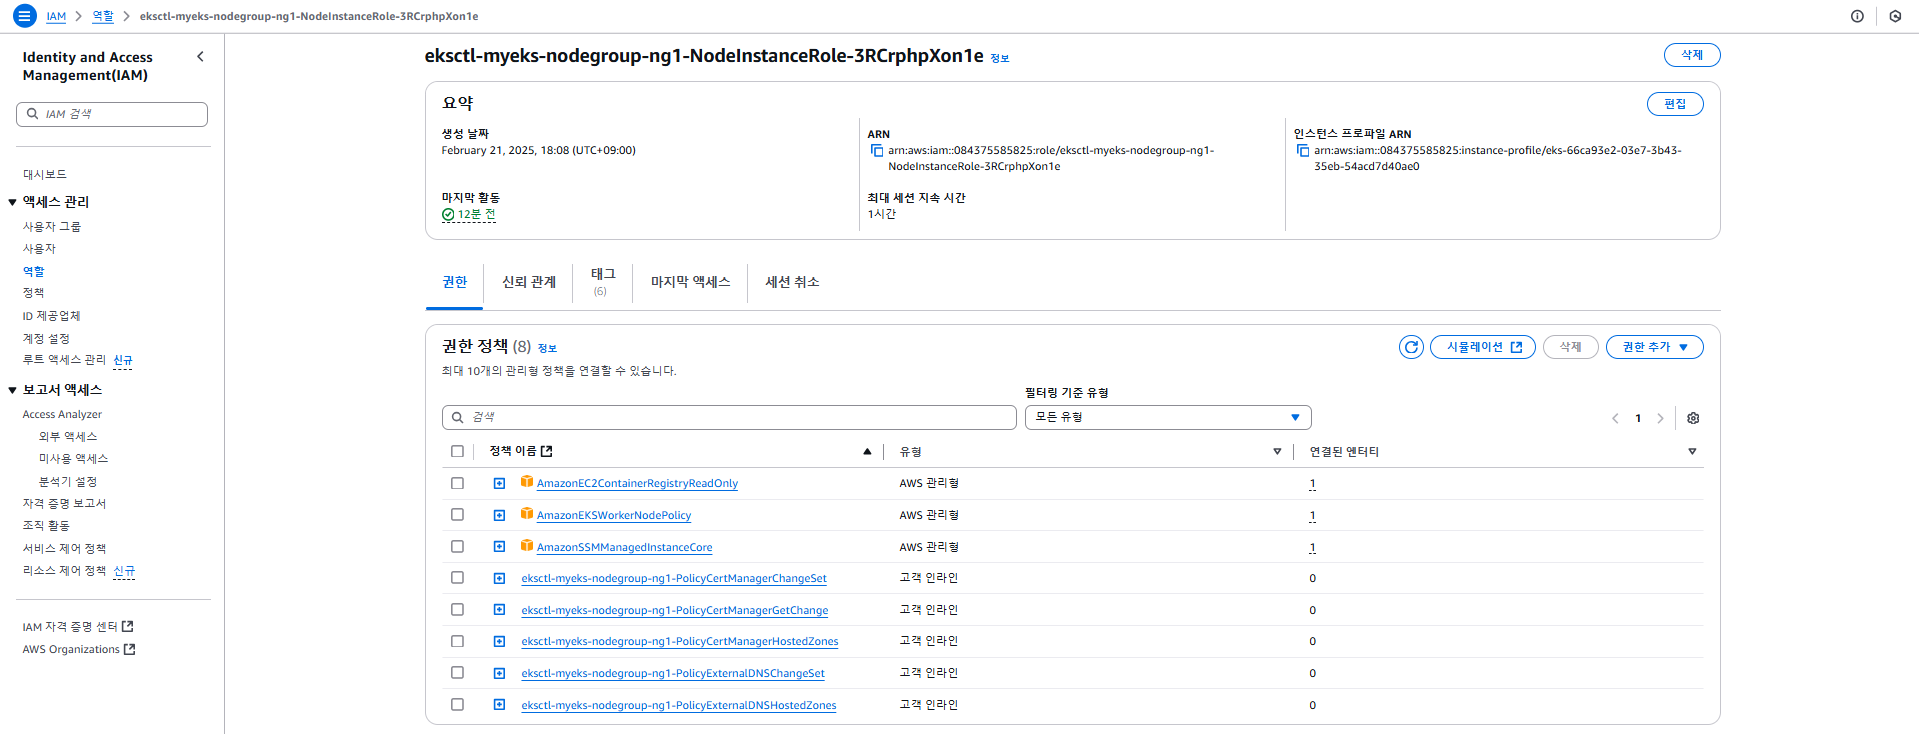This screenshot has width=1919, height=734.
Task: Click the AmazonSSMManagedInstanceCore orange policy icon
Action: coord(527,546)
